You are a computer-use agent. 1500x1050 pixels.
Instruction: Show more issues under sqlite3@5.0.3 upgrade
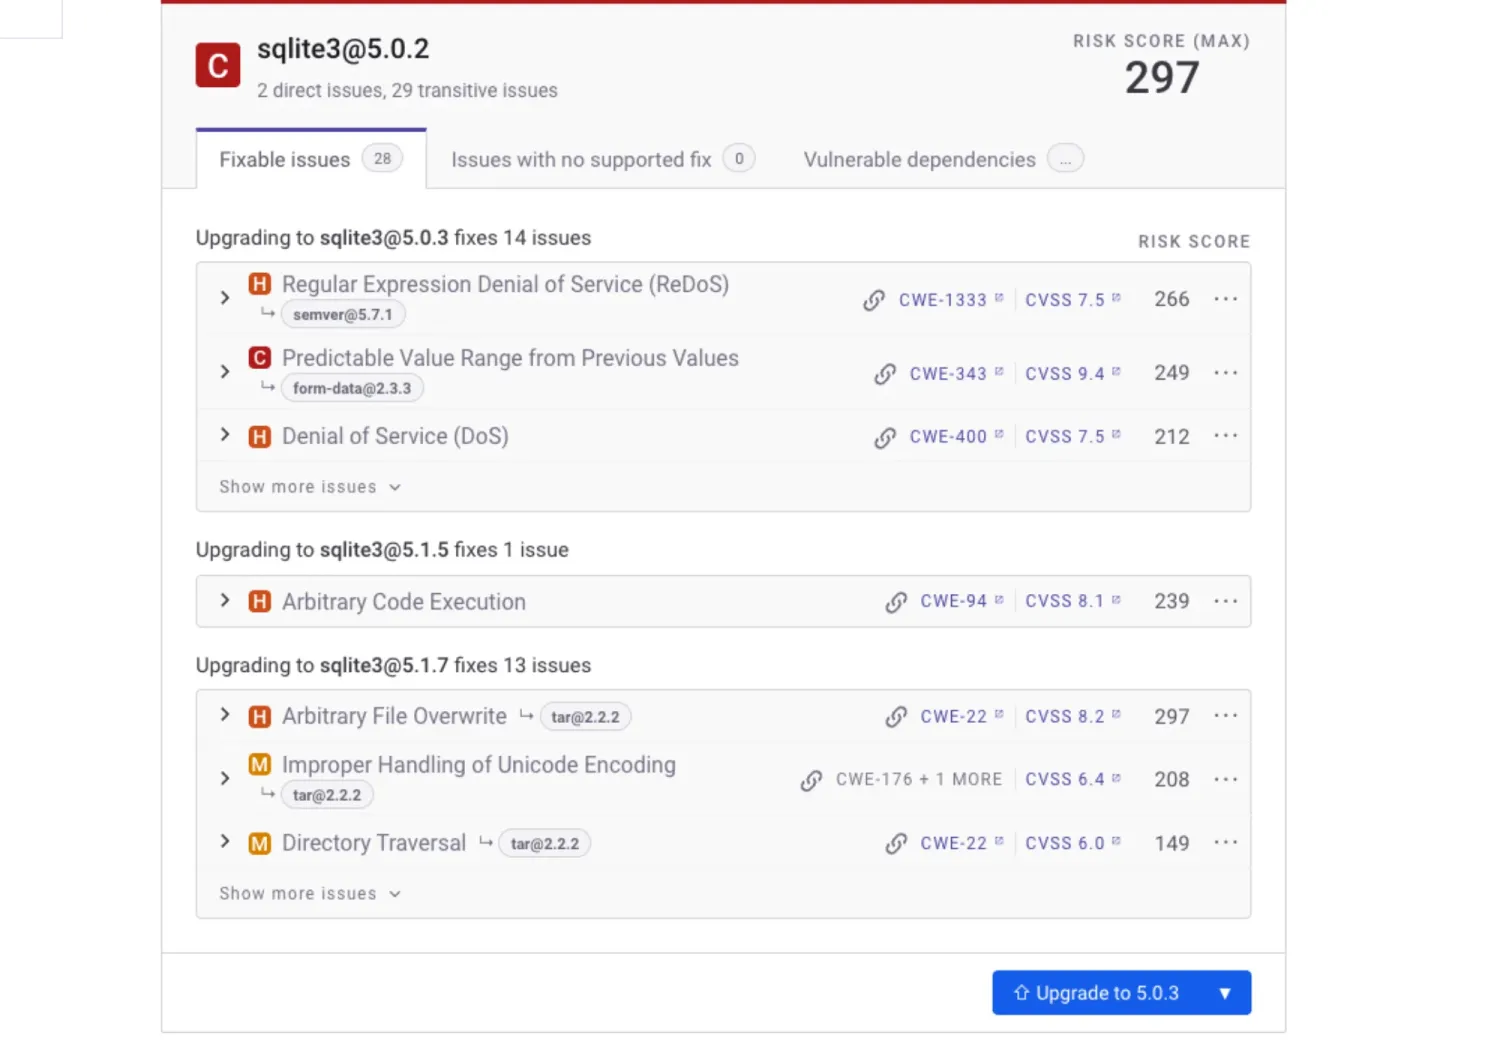(x=310, y=487)
